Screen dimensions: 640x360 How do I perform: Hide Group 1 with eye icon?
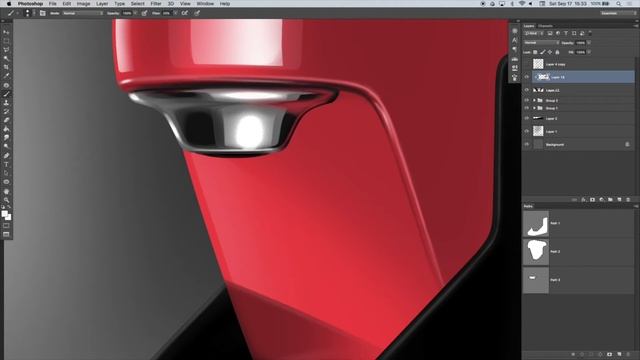tap(527, 108)
